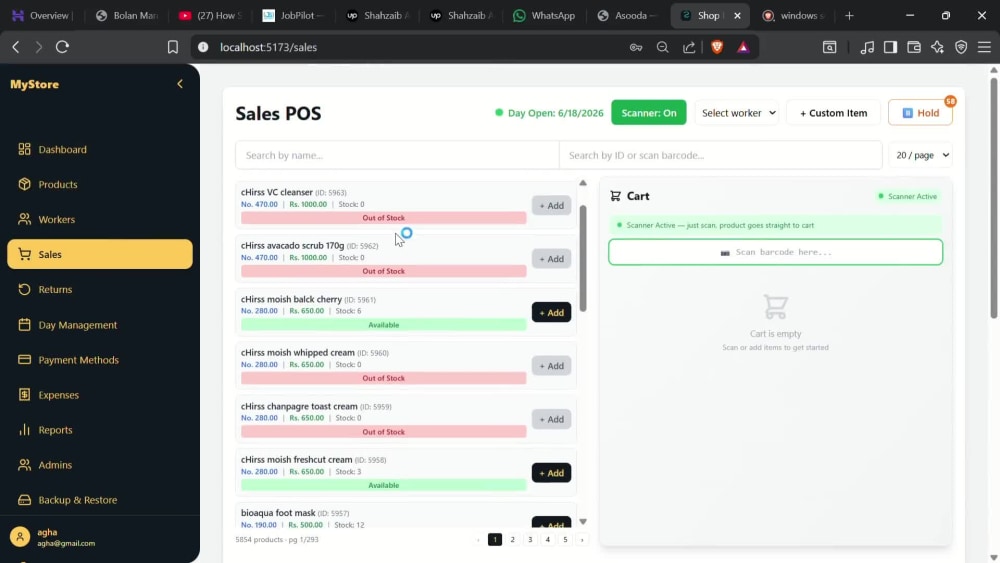Click the Expenses receipt icon
The height and width of the screenshot is (563, 1000).
pos(24,395)
